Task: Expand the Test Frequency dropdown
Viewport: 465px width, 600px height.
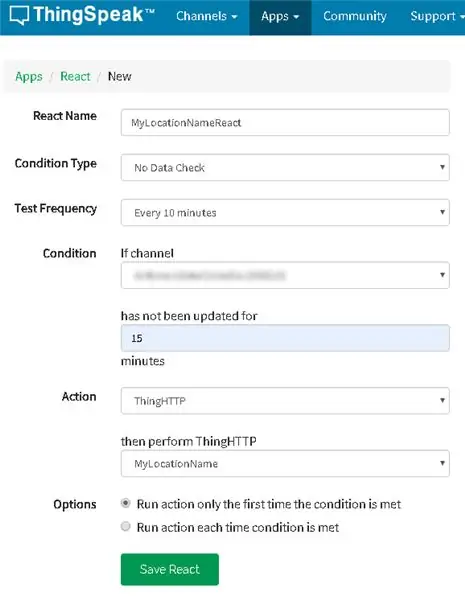Action: tap(285, 212)
